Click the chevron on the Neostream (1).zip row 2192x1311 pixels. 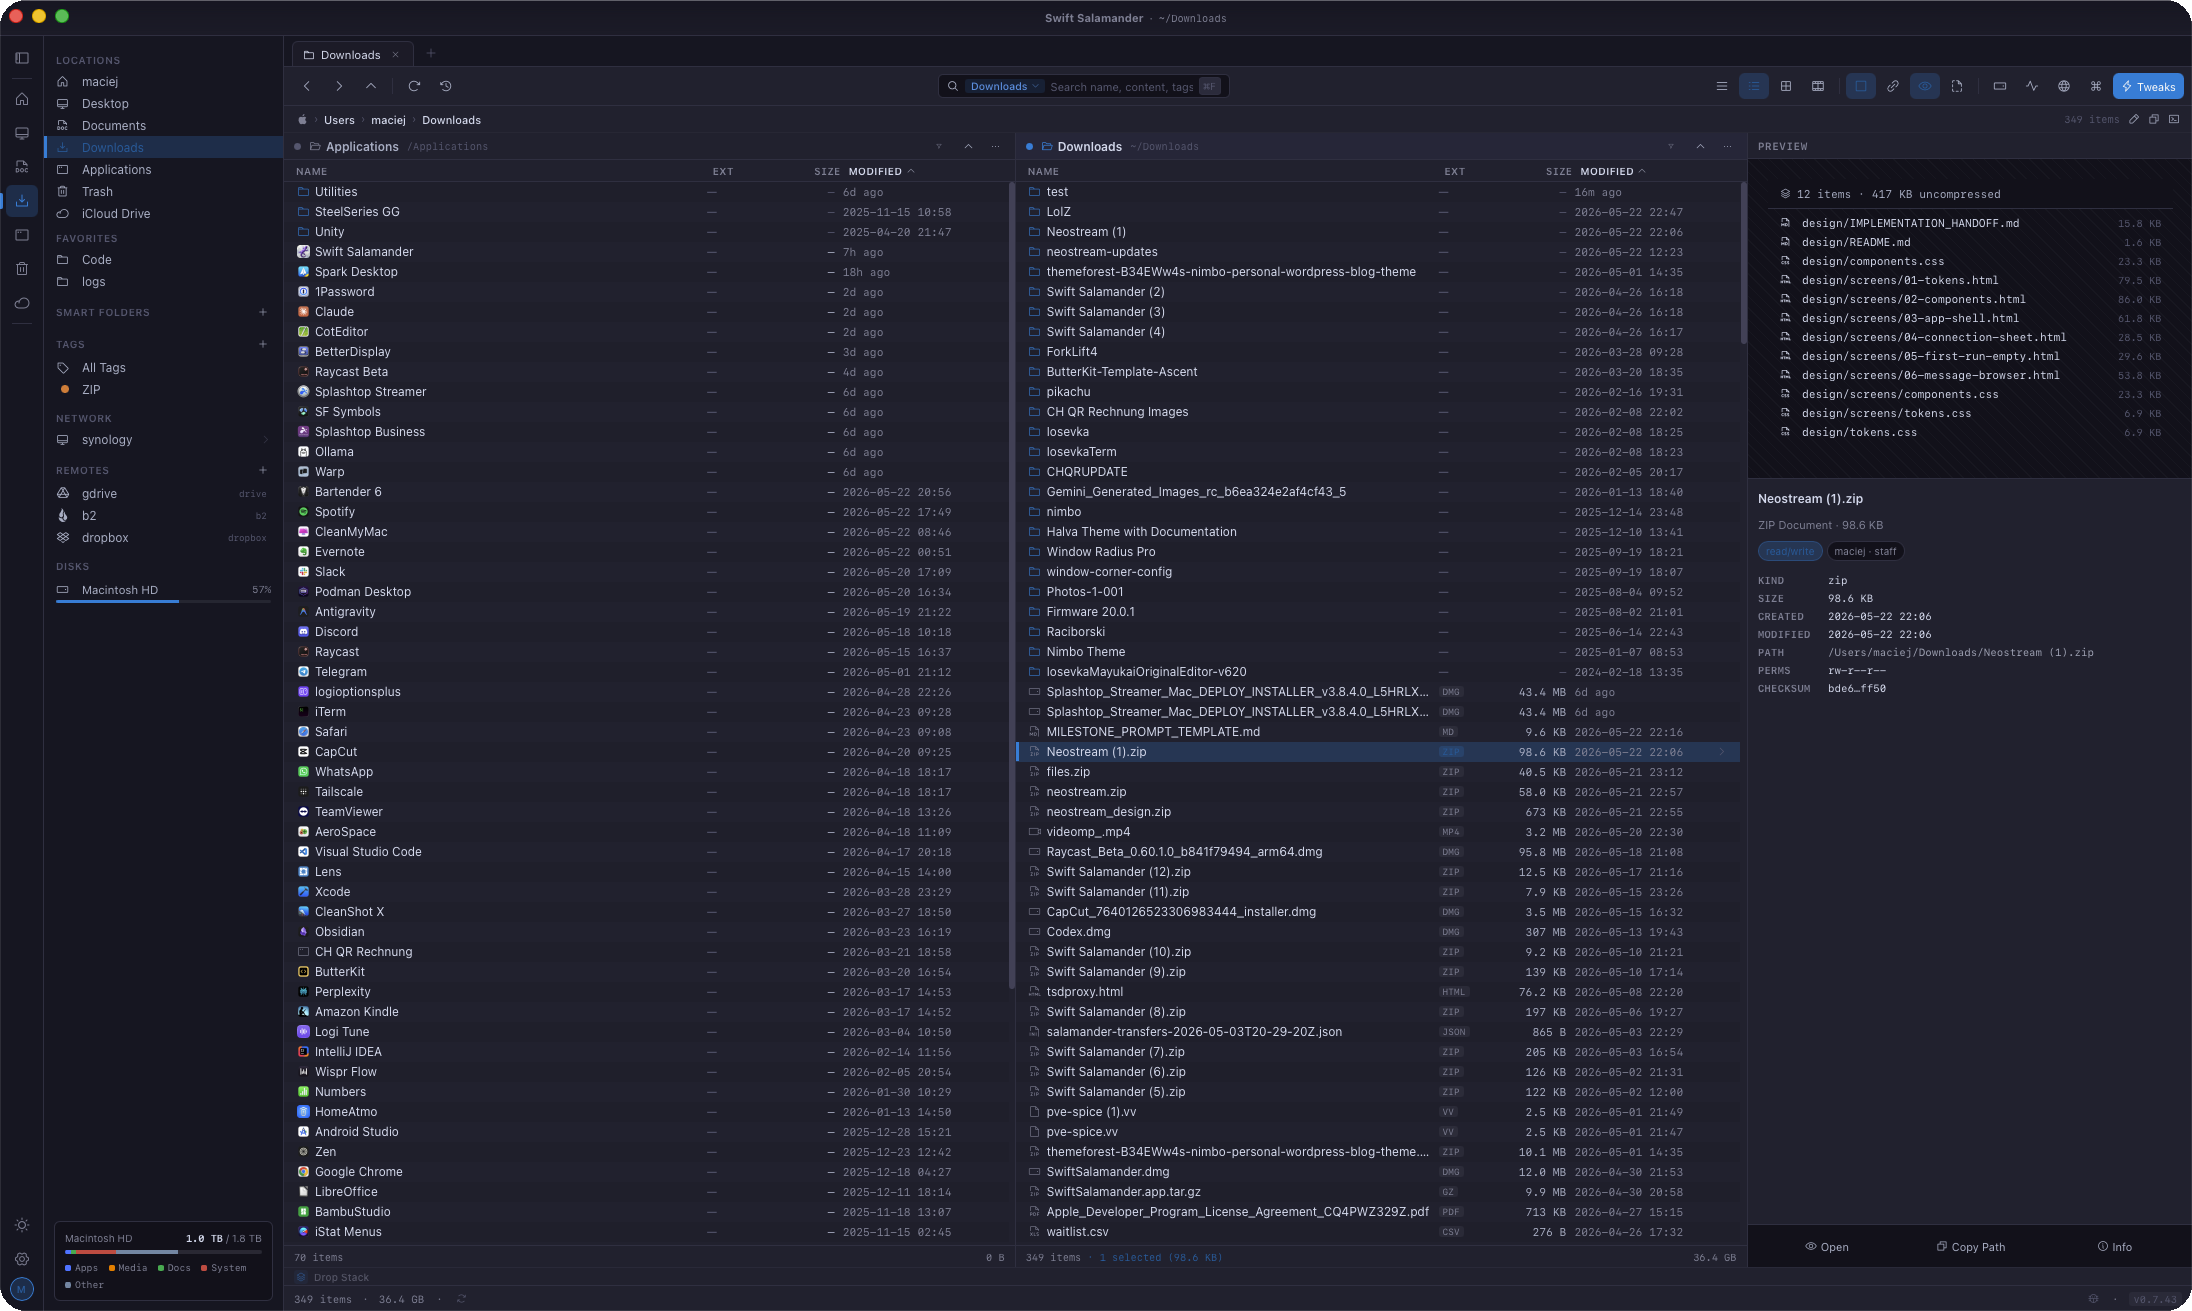click(1722, 752)
